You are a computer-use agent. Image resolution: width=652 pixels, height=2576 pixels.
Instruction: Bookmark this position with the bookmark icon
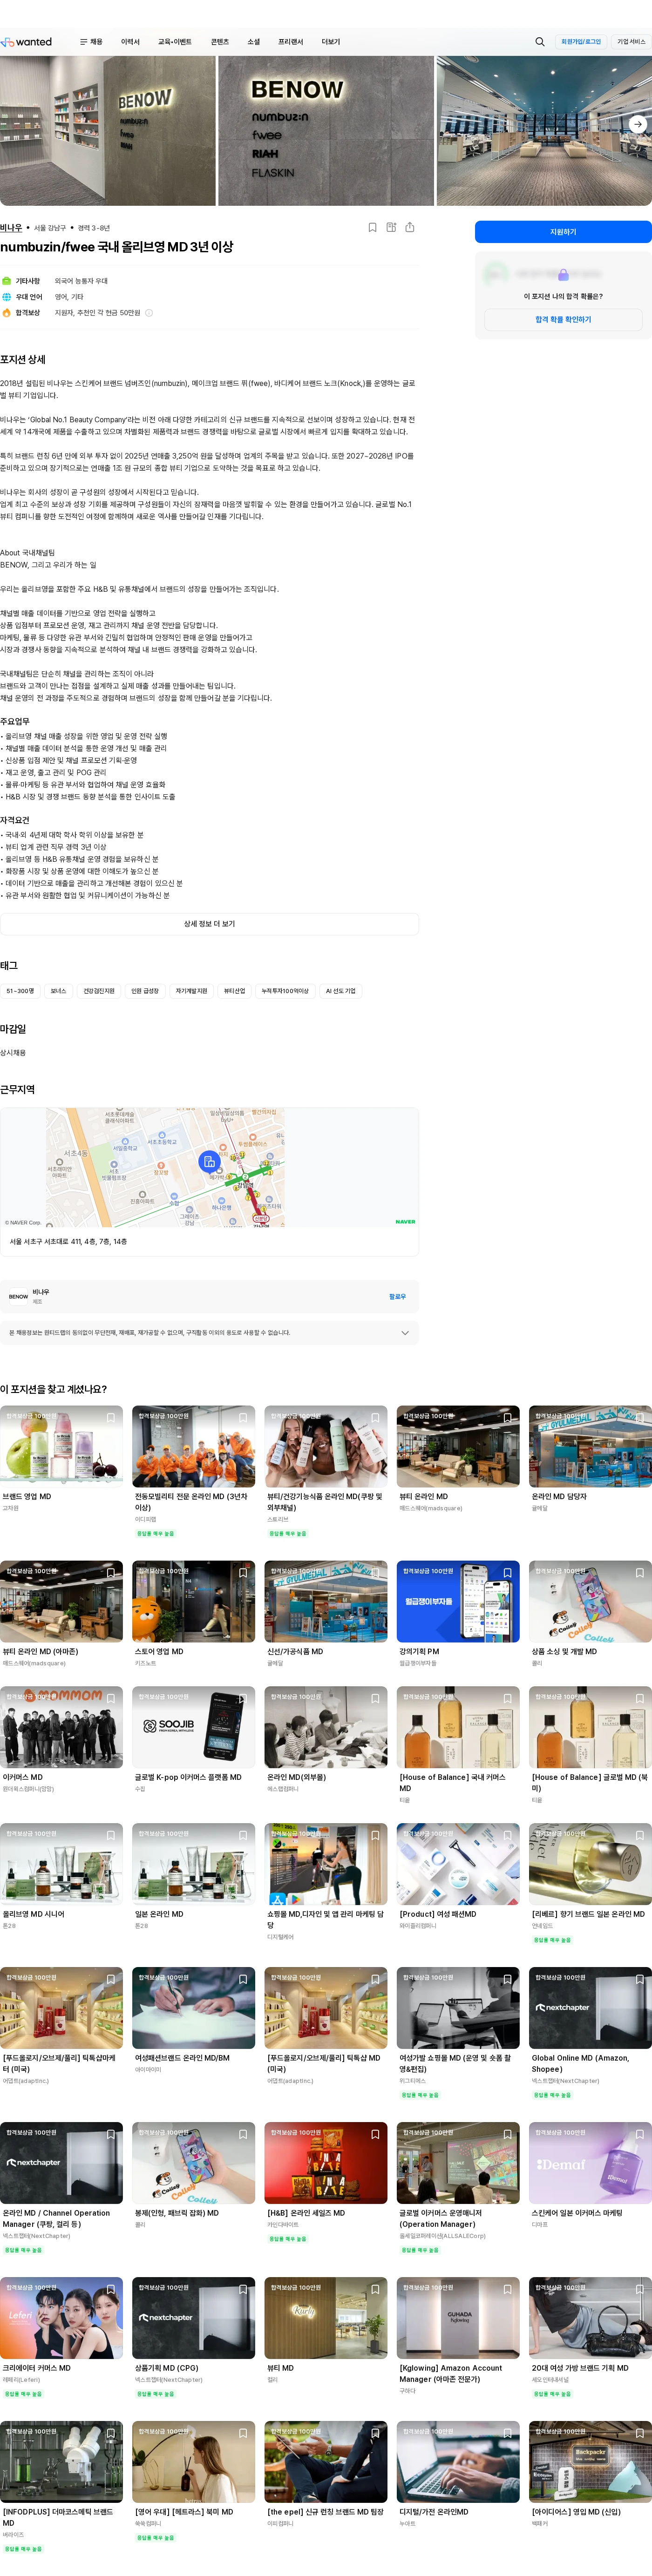[373, 228]
